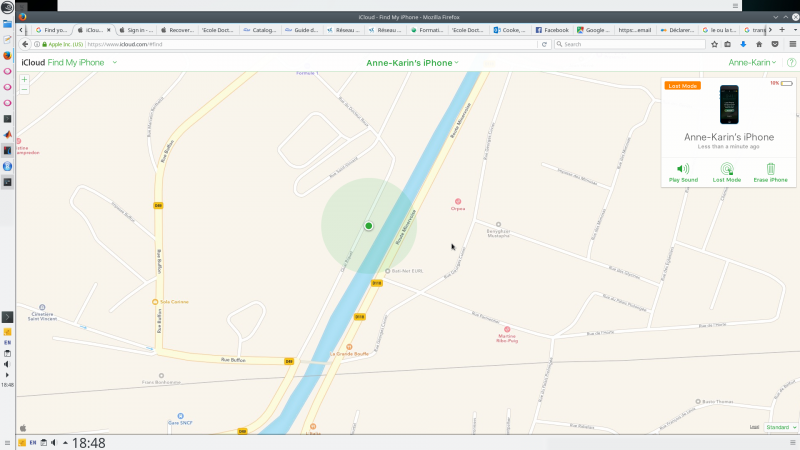
Task: Zoom in the map with plus button
Action: [x=24, y=80]
